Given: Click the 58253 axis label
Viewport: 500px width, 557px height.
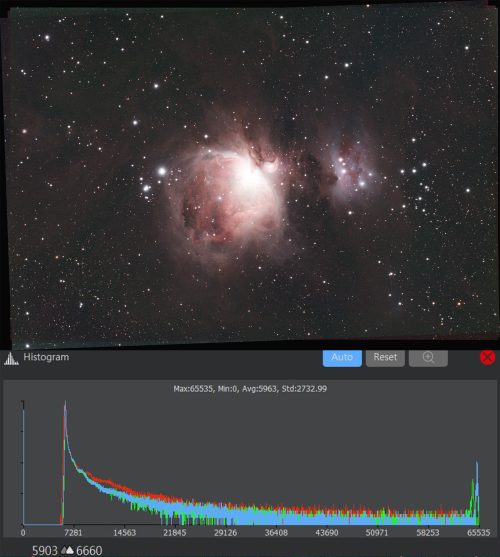Looking at the screenshot, I should pyautogui.click(x=428, y=532).
